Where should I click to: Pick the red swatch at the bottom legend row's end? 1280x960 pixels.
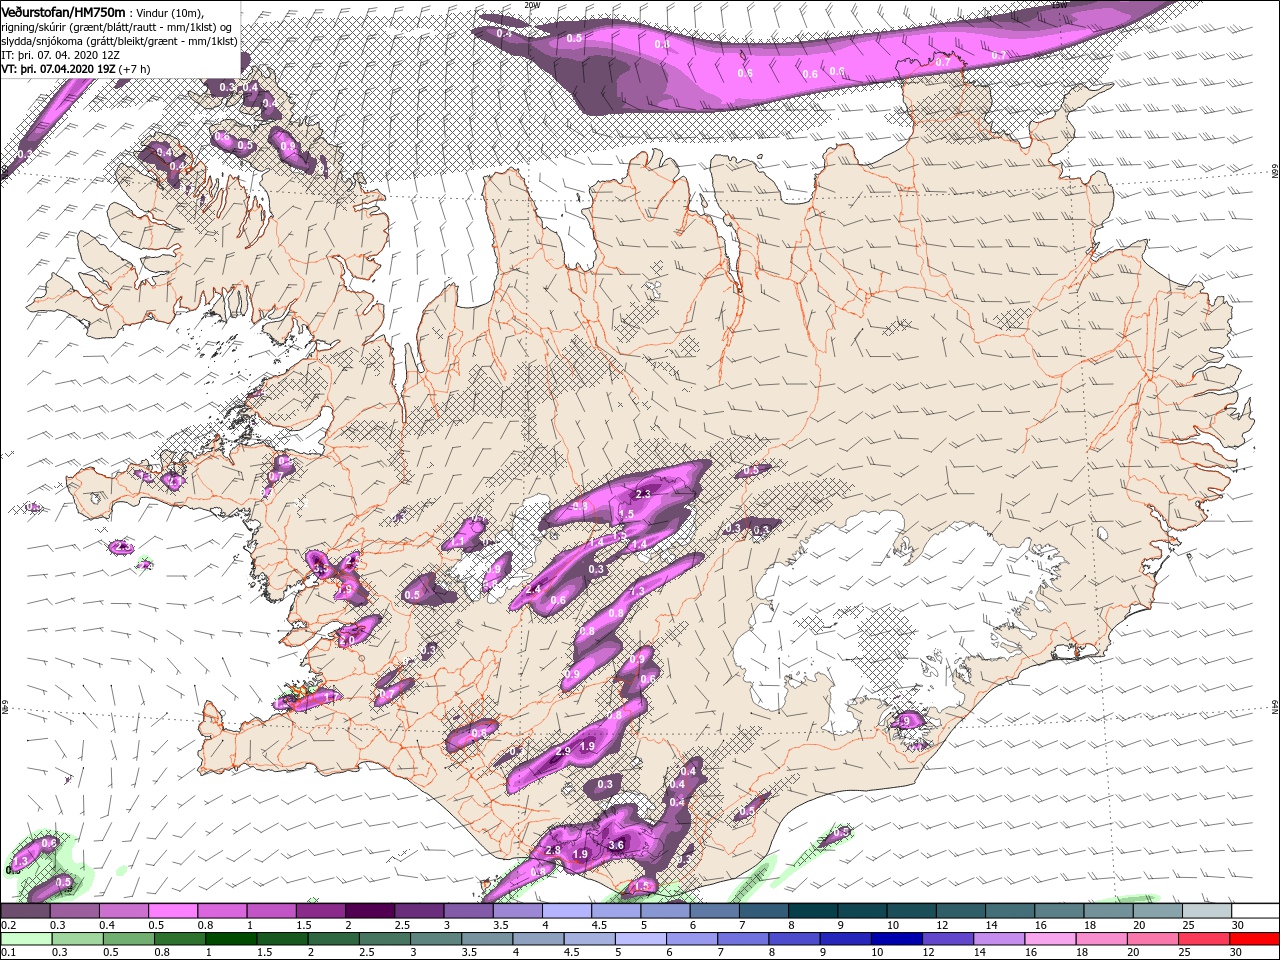tap(1254, 939)
